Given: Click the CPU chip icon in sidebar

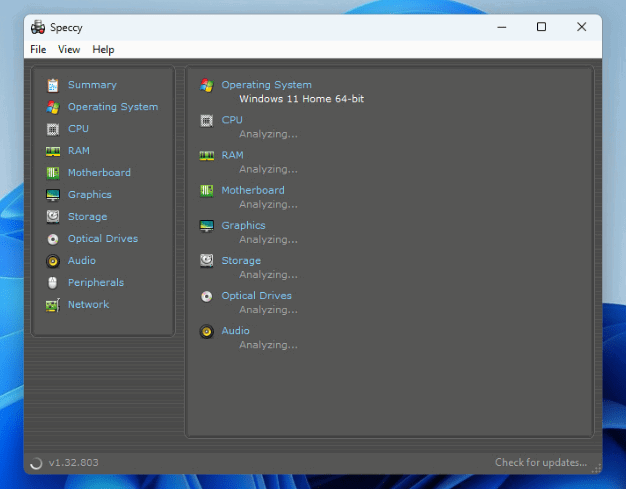Looking at the screenshot, I should click(53, 129).
